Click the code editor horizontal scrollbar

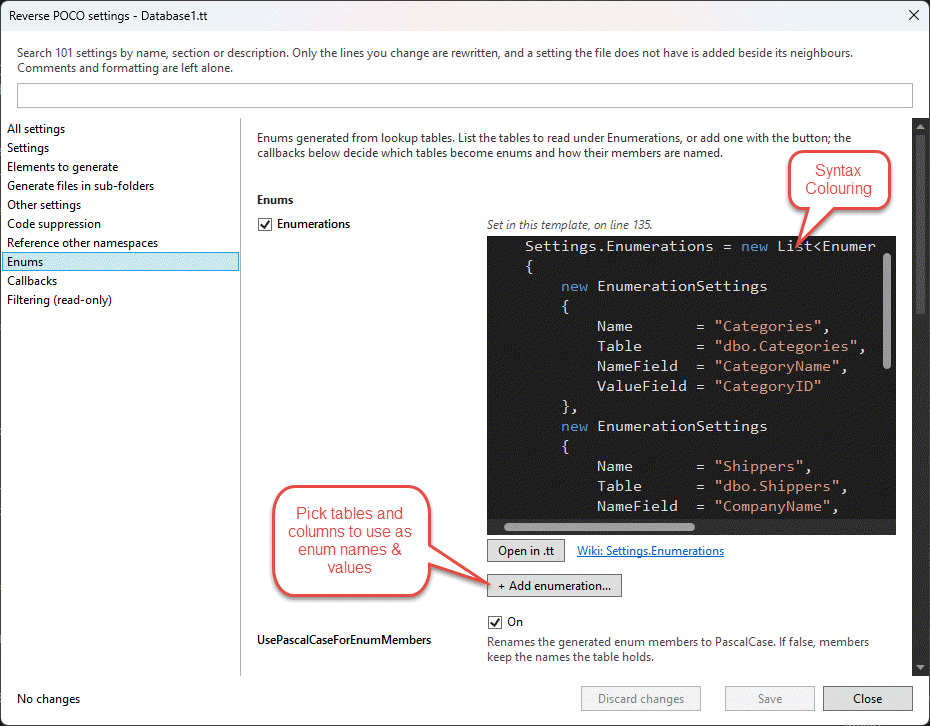pyautogui.click(x=599, y=527)
